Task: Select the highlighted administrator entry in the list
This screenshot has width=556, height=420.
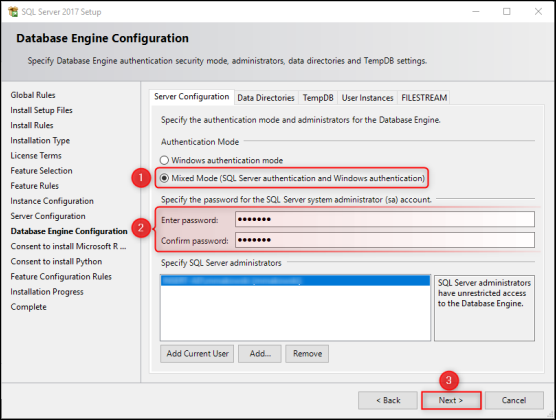Action: [x=295, y=281]
